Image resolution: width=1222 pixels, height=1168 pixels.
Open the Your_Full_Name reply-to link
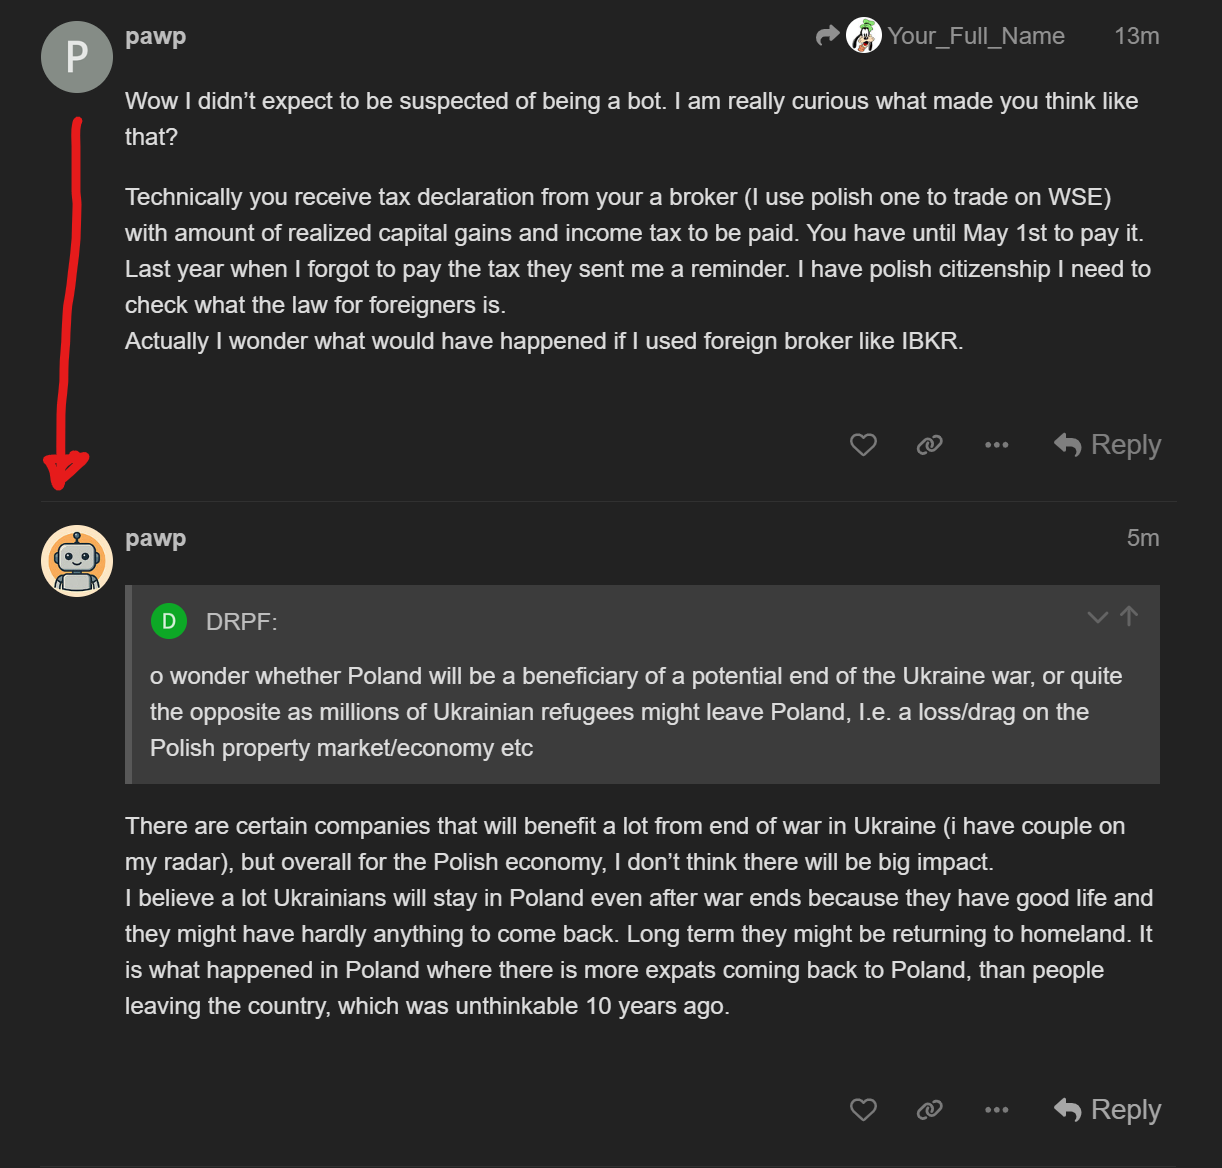[976, 36]
